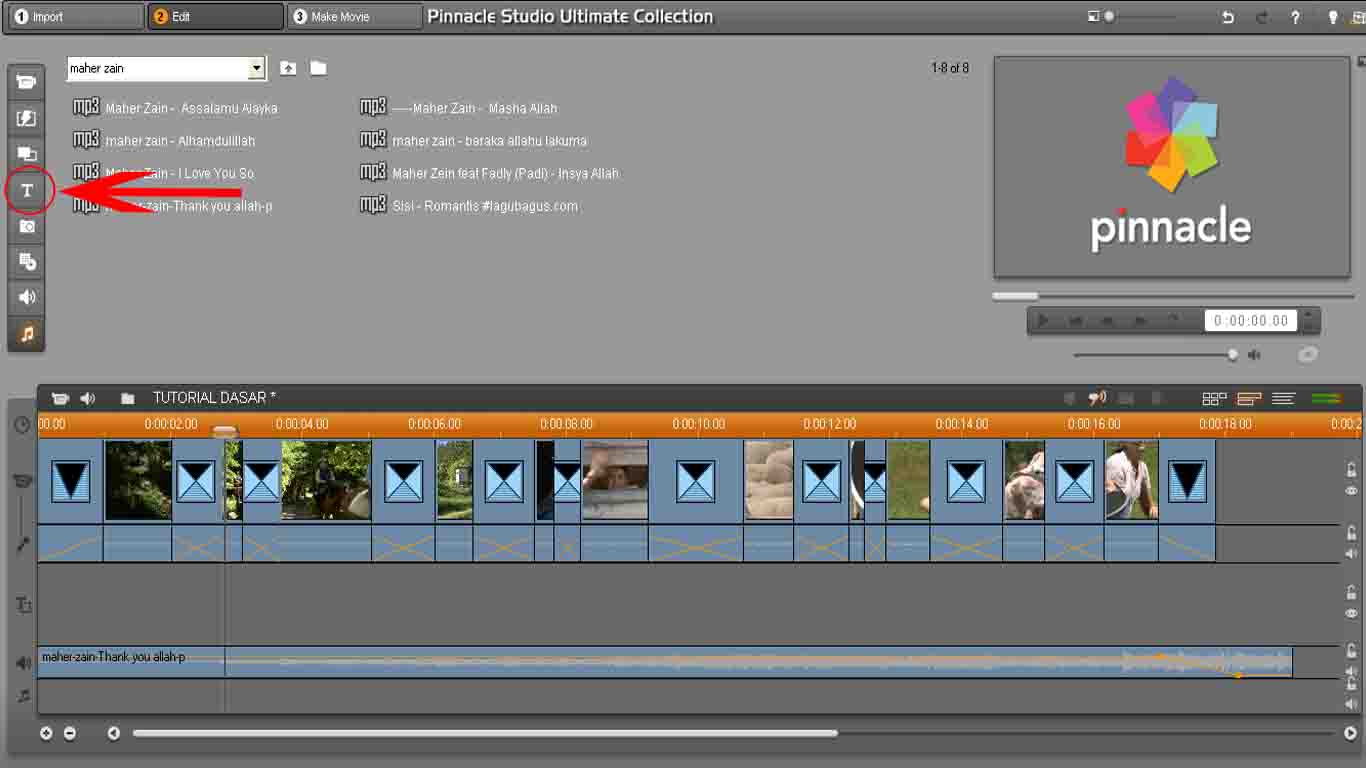
Task: Toggle the audio scrubbing button
Action: [x=1097, y=398]
